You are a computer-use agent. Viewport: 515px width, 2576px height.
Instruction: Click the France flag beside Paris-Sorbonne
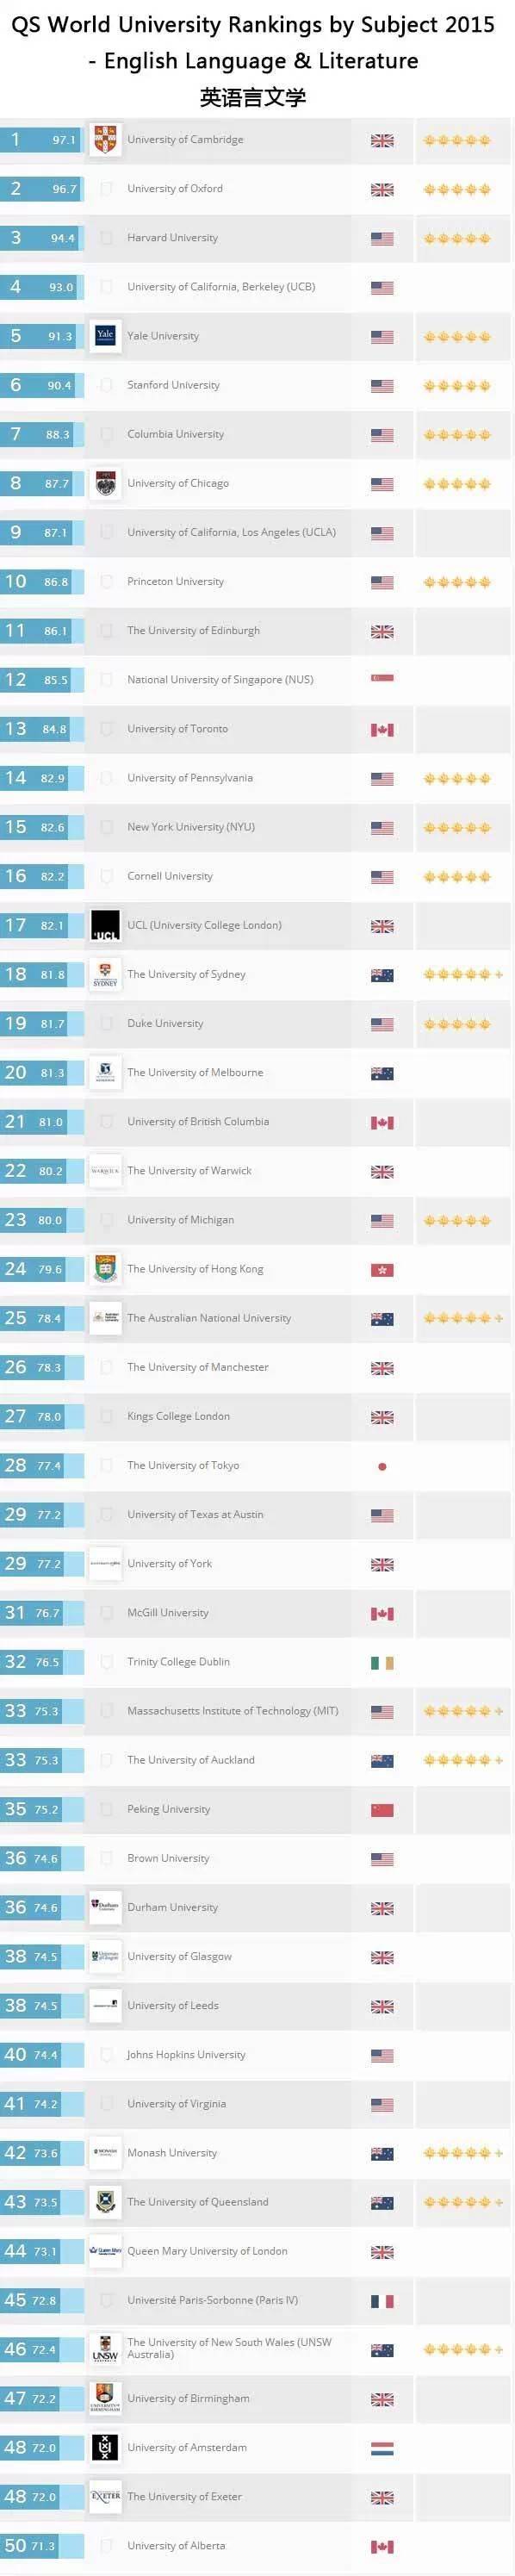pos(382,2301)
